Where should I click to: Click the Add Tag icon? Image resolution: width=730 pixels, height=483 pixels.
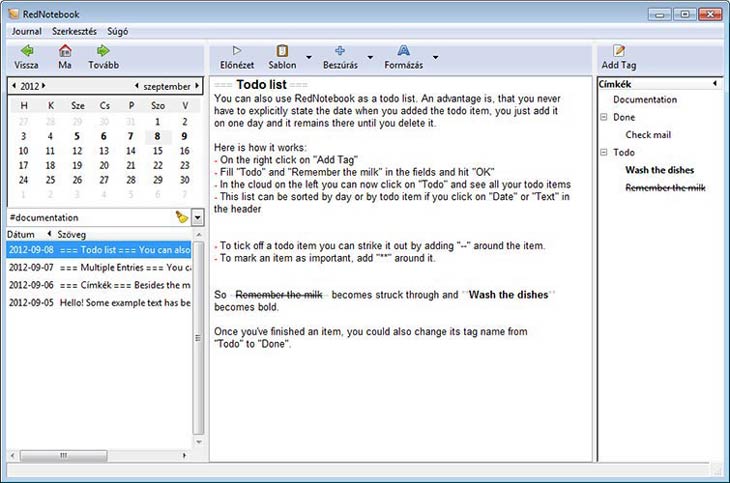619,51
